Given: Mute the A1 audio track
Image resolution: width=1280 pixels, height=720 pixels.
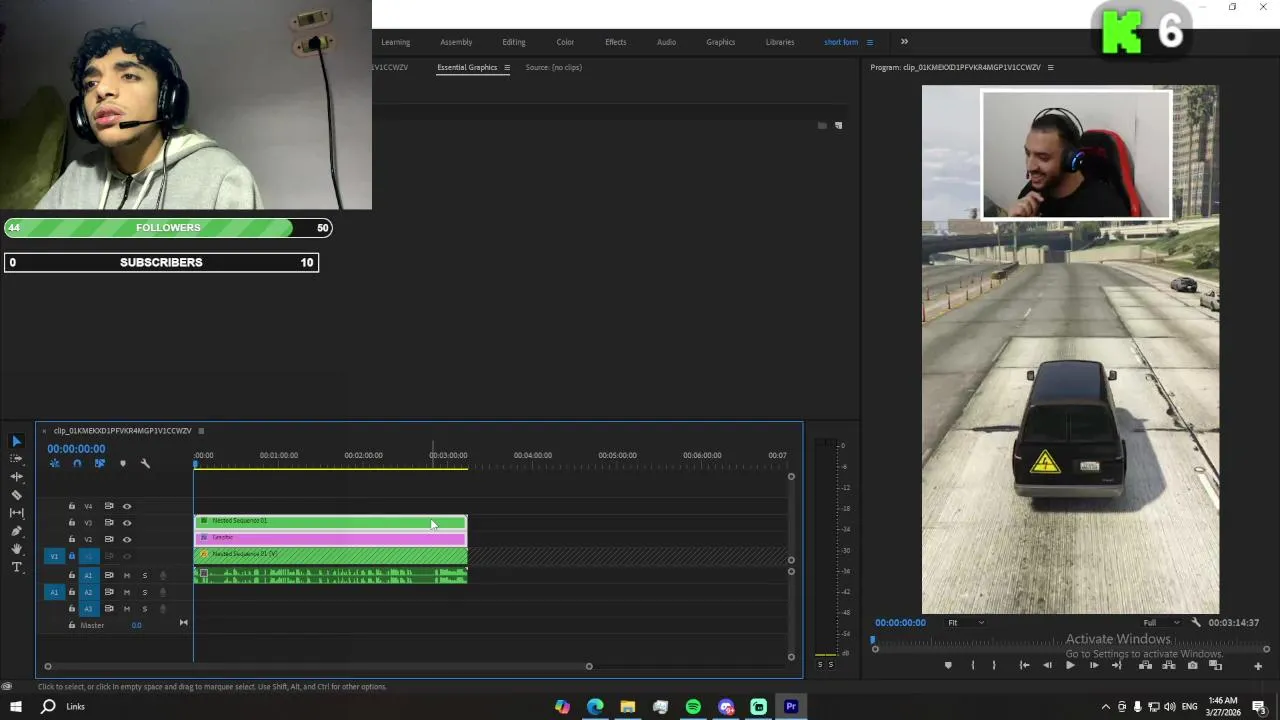Looking at the screenshot, I should (x=126, y=575).
